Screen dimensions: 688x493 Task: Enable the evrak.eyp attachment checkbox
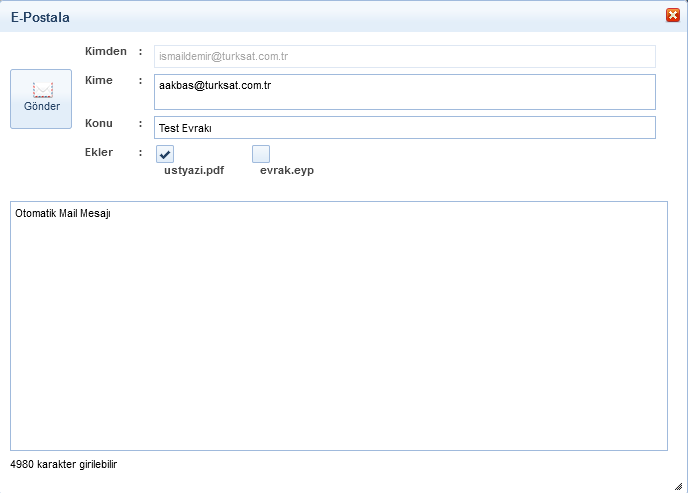[x=261, y=153]
